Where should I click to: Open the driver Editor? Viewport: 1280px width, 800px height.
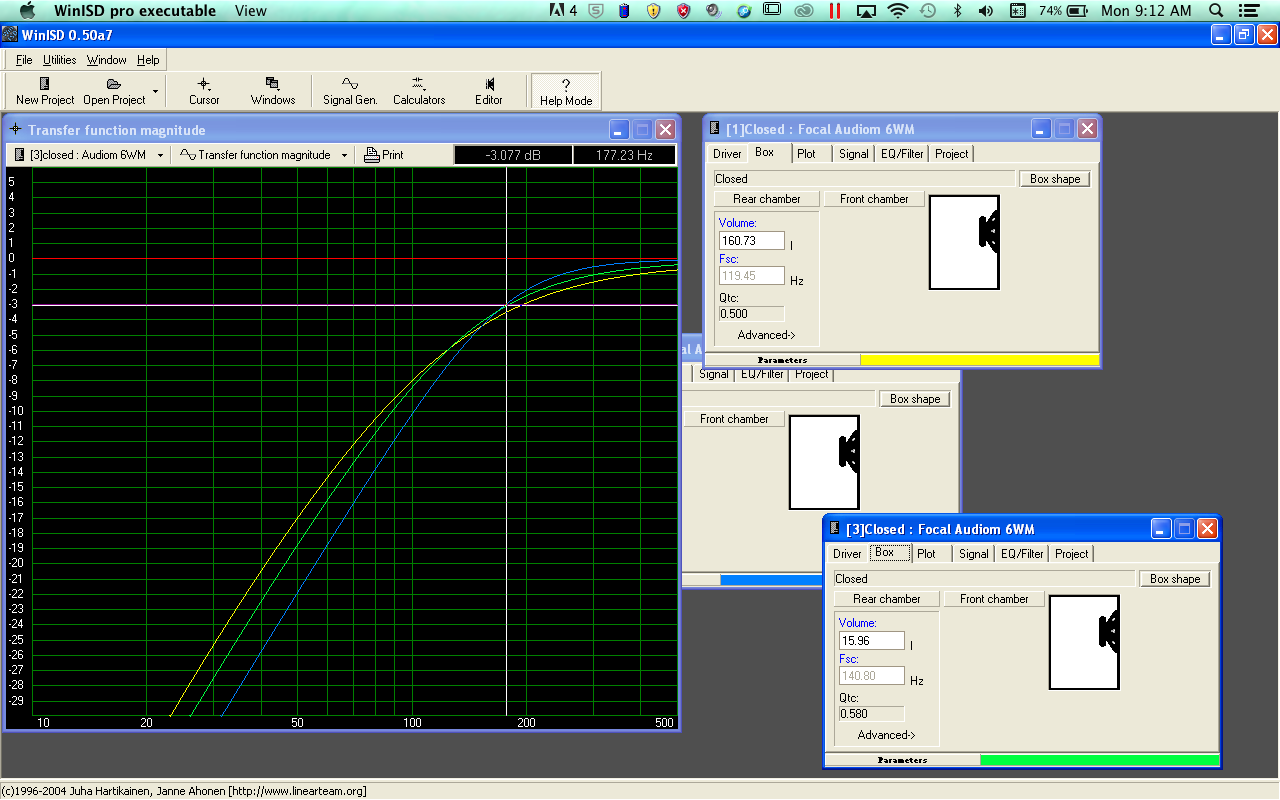click(489, 91)
